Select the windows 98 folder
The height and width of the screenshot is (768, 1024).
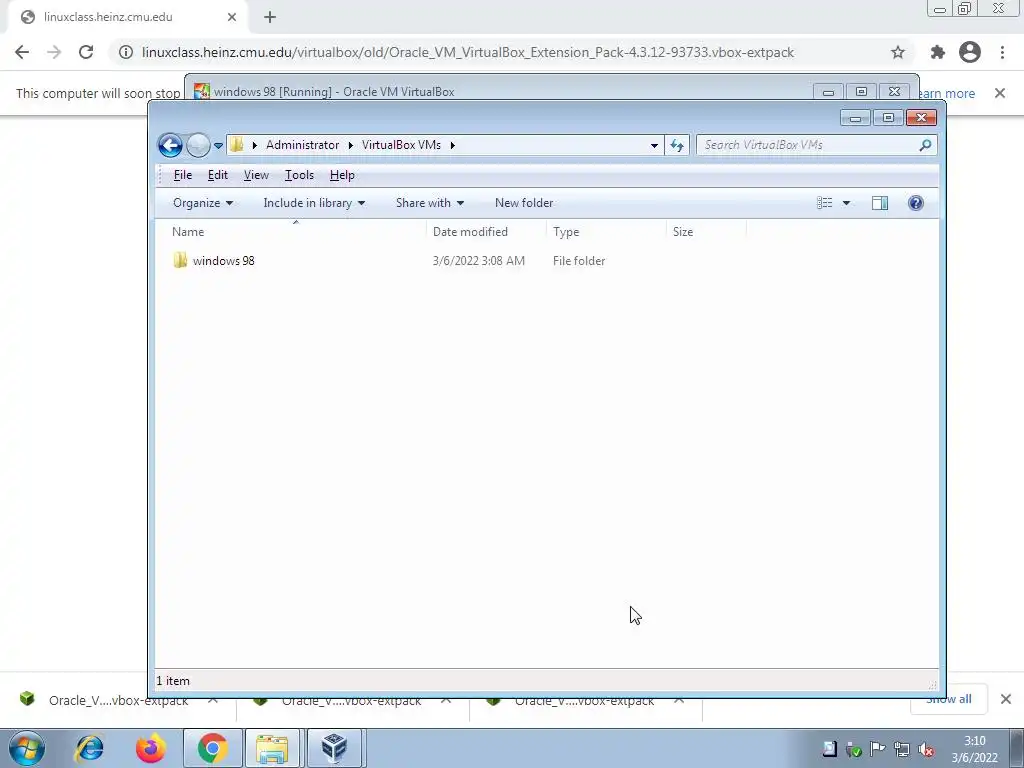tap(223, 261)
